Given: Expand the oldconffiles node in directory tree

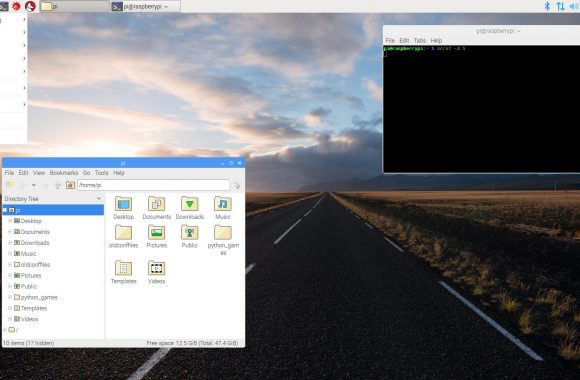Looking at the screenshot, I should [x=10, y=265].
